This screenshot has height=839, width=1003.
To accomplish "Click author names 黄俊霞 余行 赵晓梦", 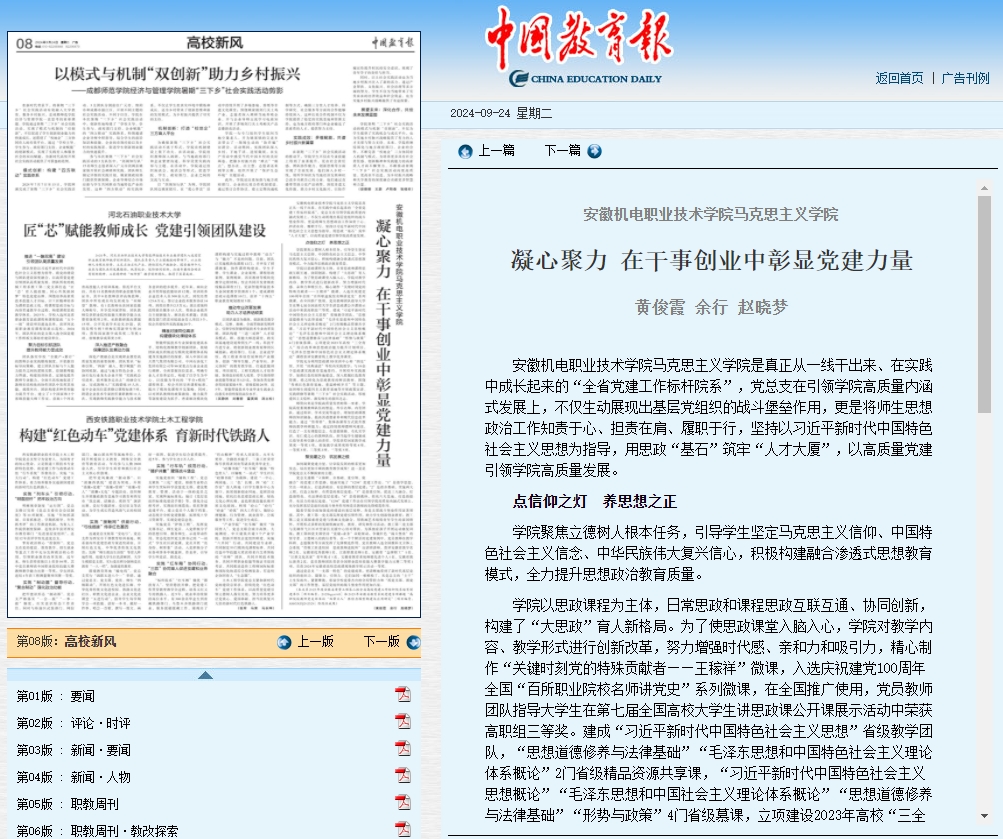I will click(x=711, y=307).
